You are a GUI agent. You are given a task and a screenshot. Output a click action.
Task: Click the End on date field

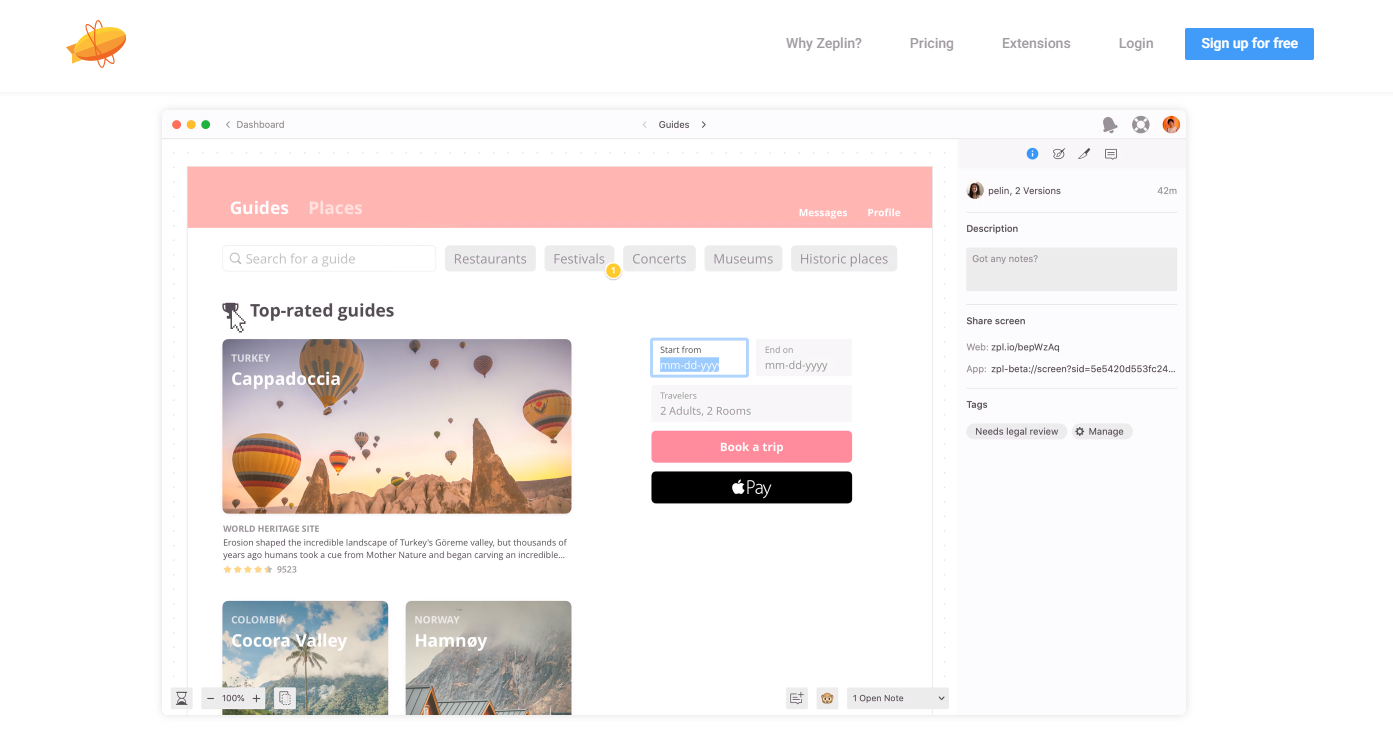pyautogui.click(x=804, y=357)
